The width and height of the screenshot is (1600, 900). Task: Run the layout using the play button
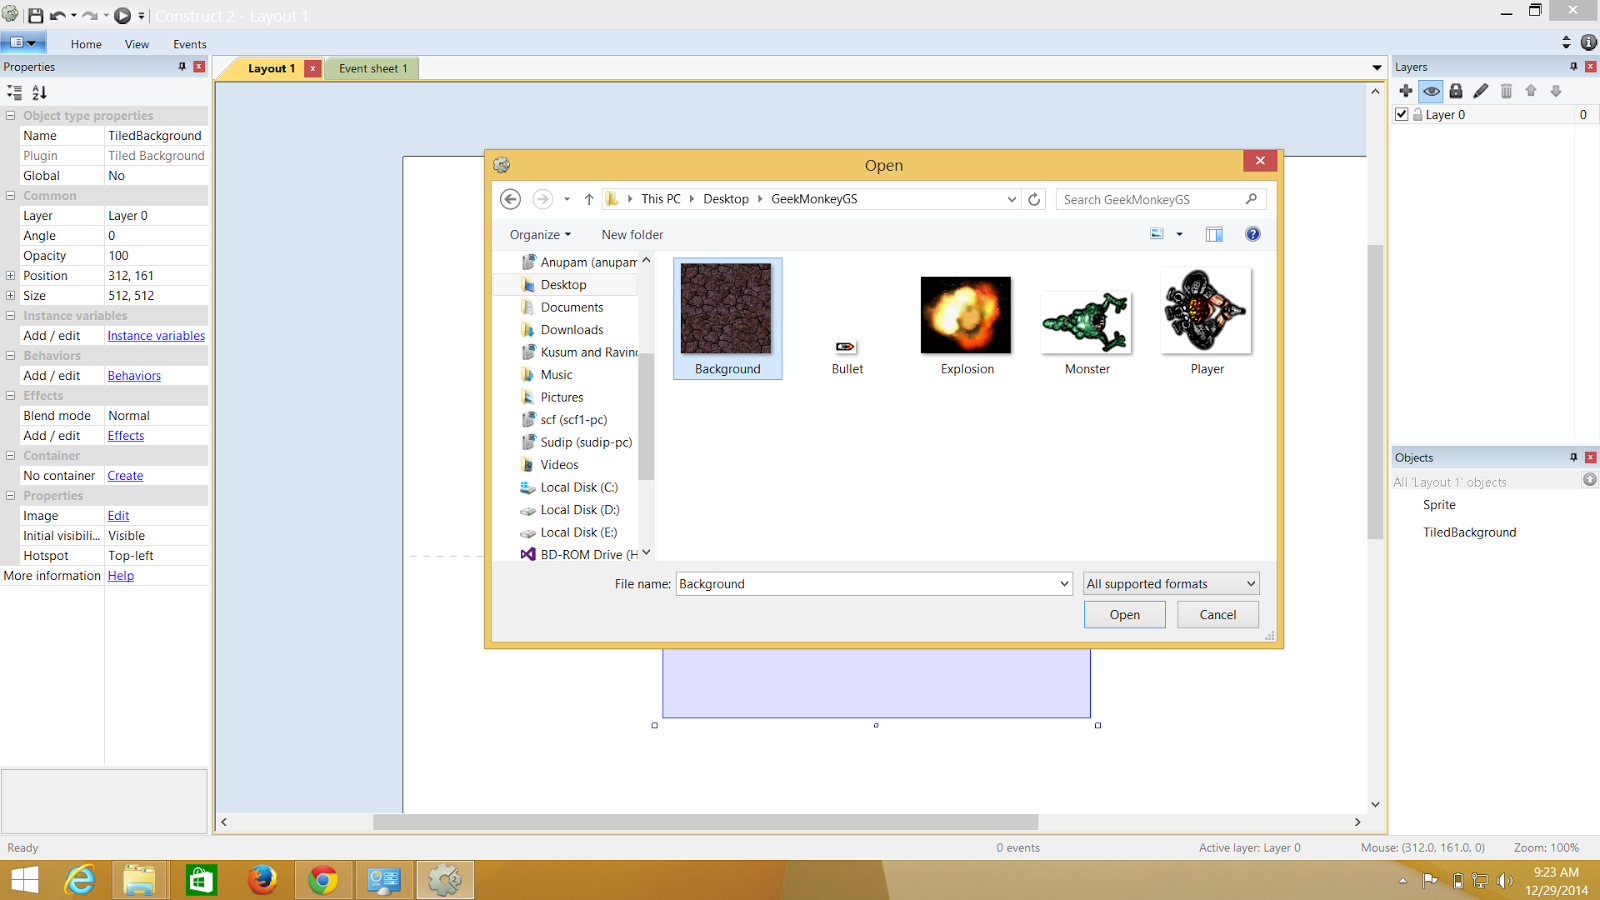click(123, 15)
